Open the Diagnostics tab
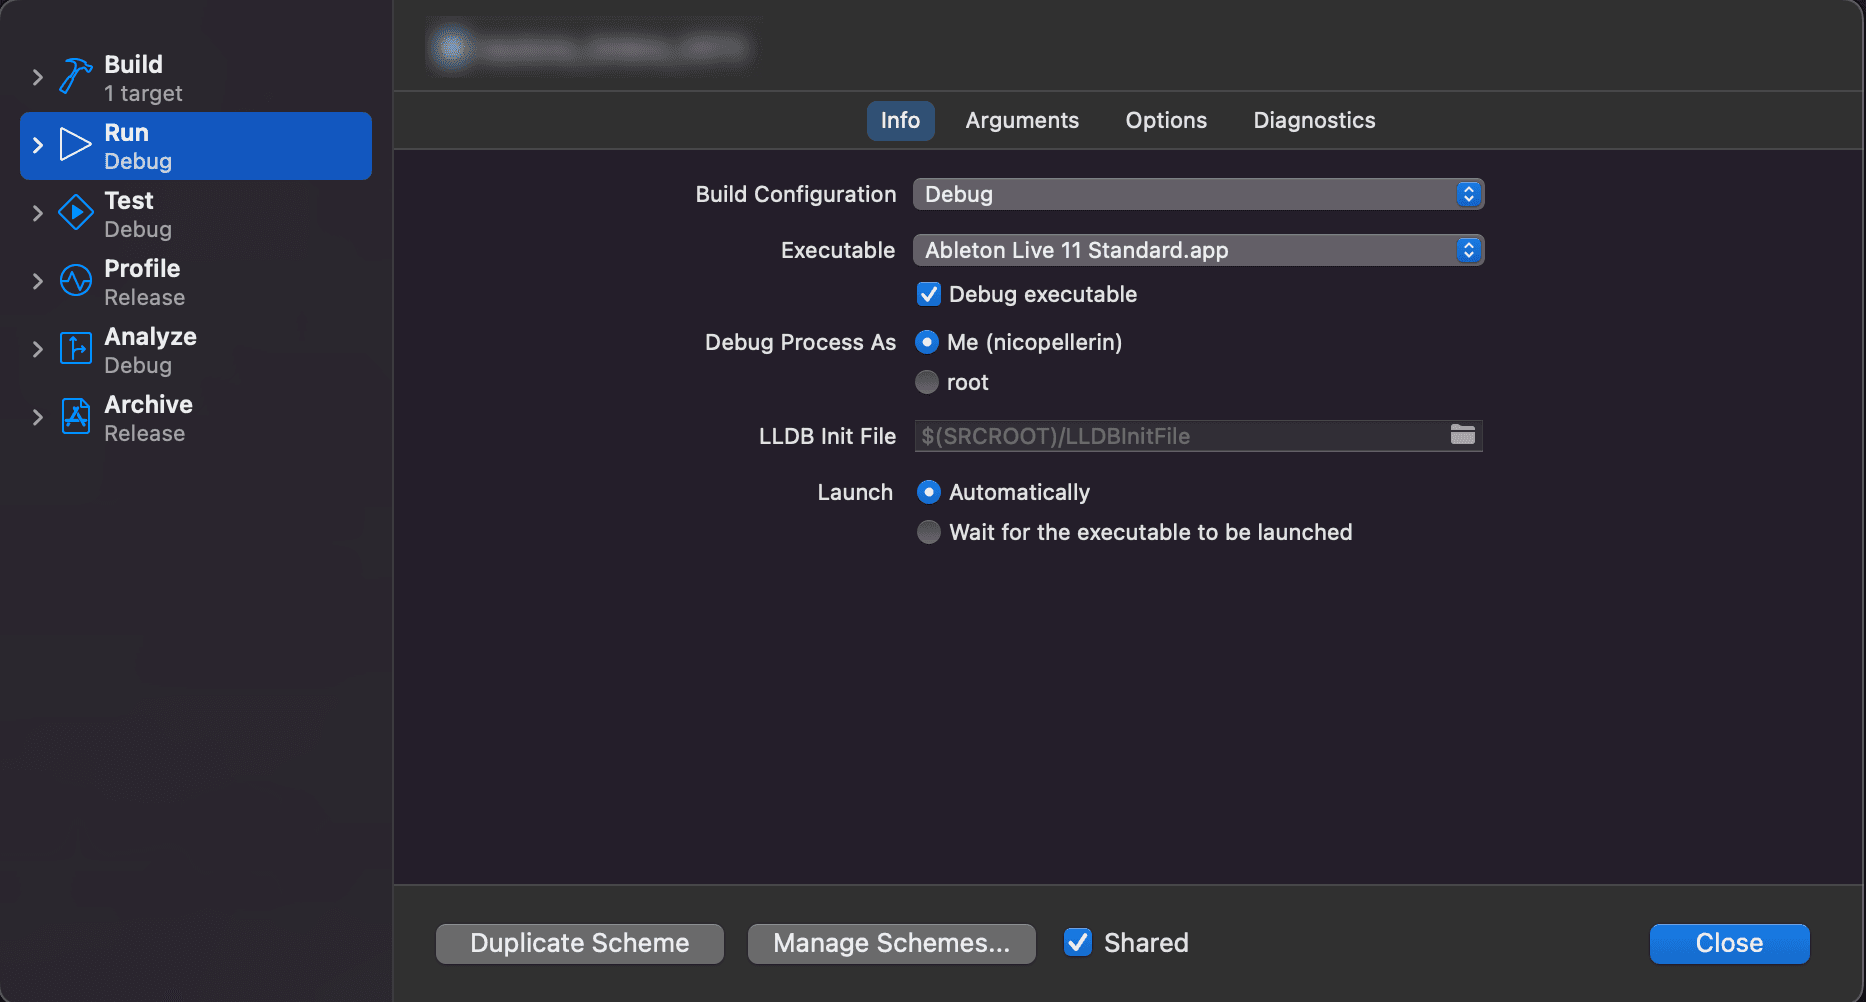1866x1002 pixels. pos(1314,121)
